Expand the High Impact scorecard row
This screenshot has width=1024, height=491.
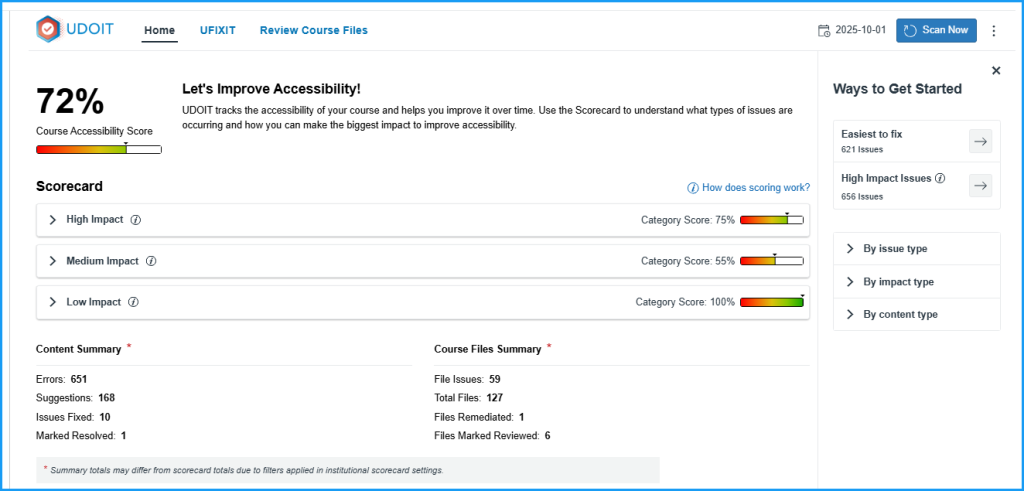pos(53,220)
